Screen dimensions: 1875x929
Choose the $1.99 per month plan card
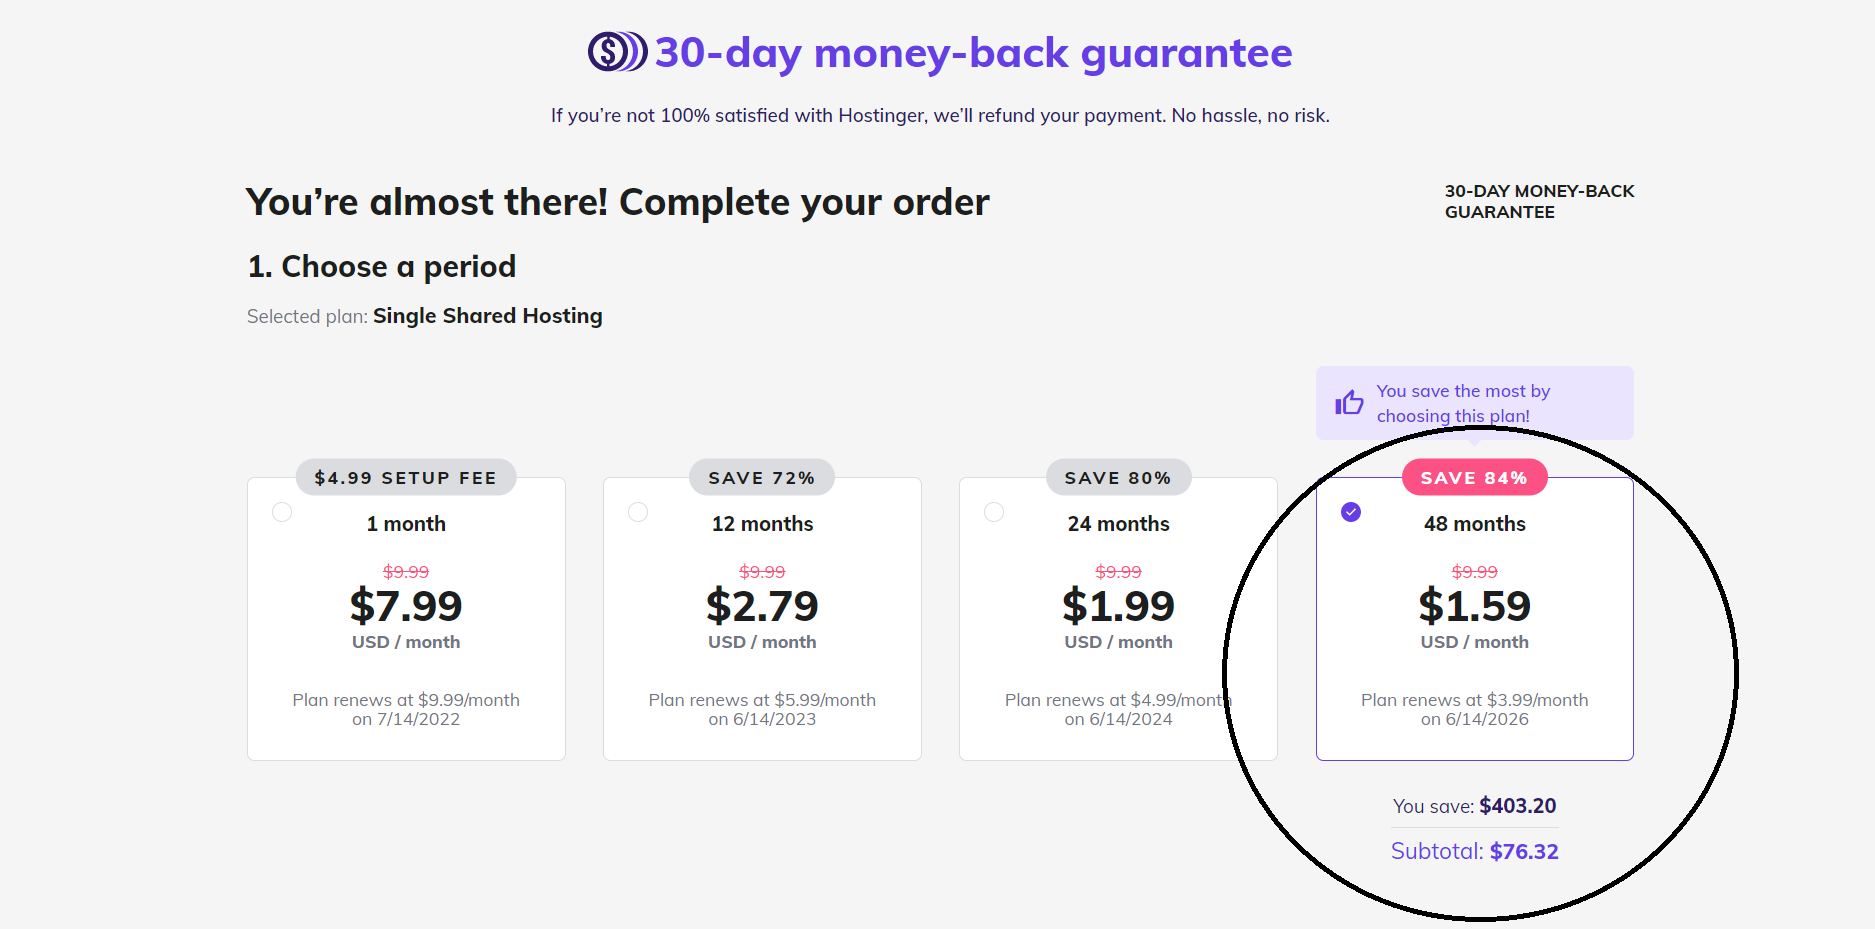(x=1118, y=620)
